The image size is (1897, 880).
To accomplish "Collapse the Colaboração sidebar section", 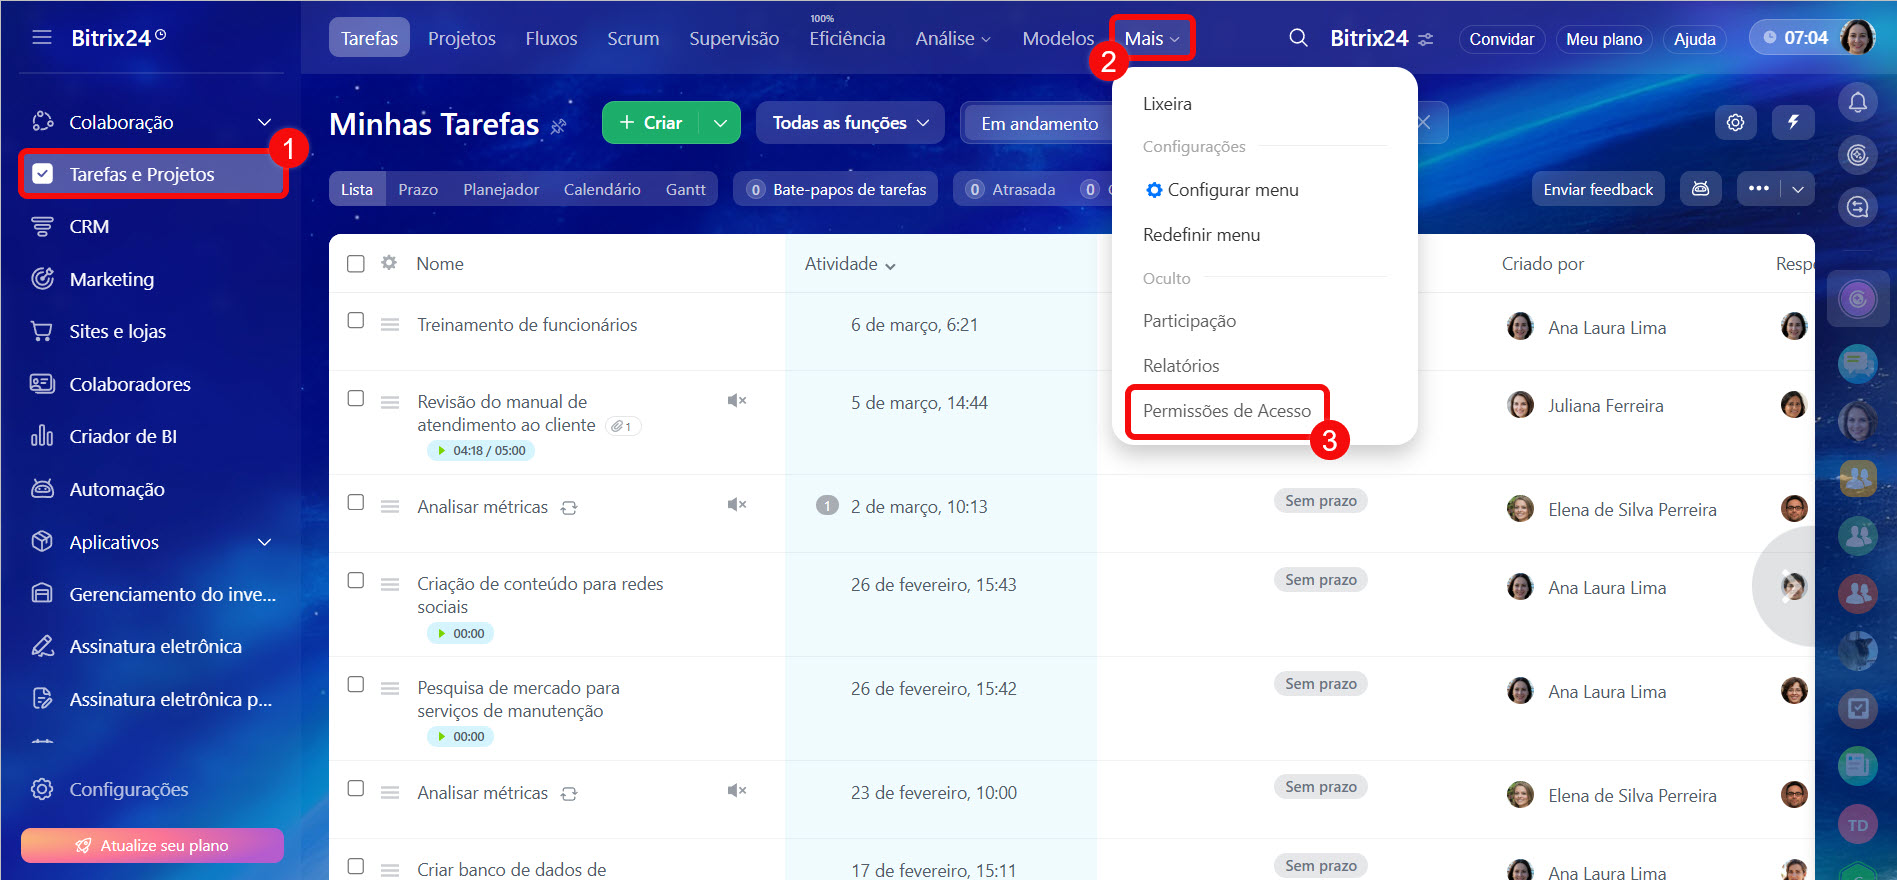I will pos(264,122).
